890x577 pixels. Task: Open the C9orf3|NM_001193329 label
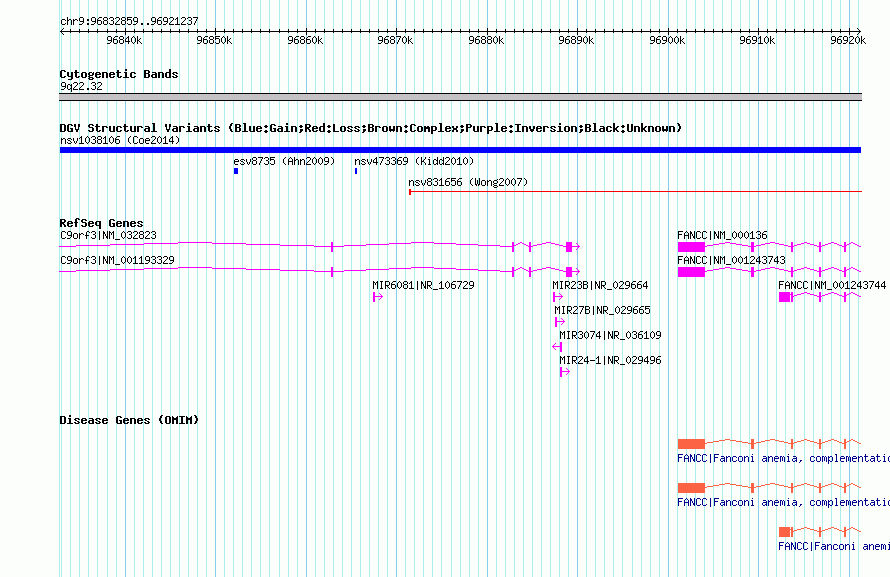pos(117,260)
